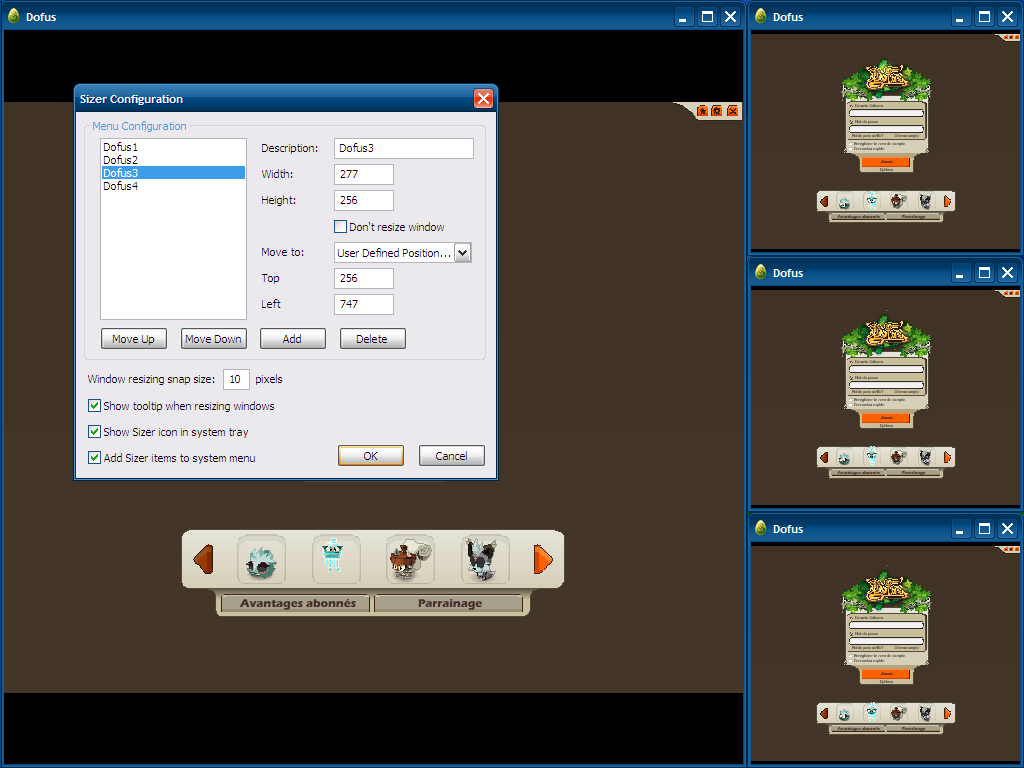
Task: Add a new Sizer menu entry
Action: (293, 339)
